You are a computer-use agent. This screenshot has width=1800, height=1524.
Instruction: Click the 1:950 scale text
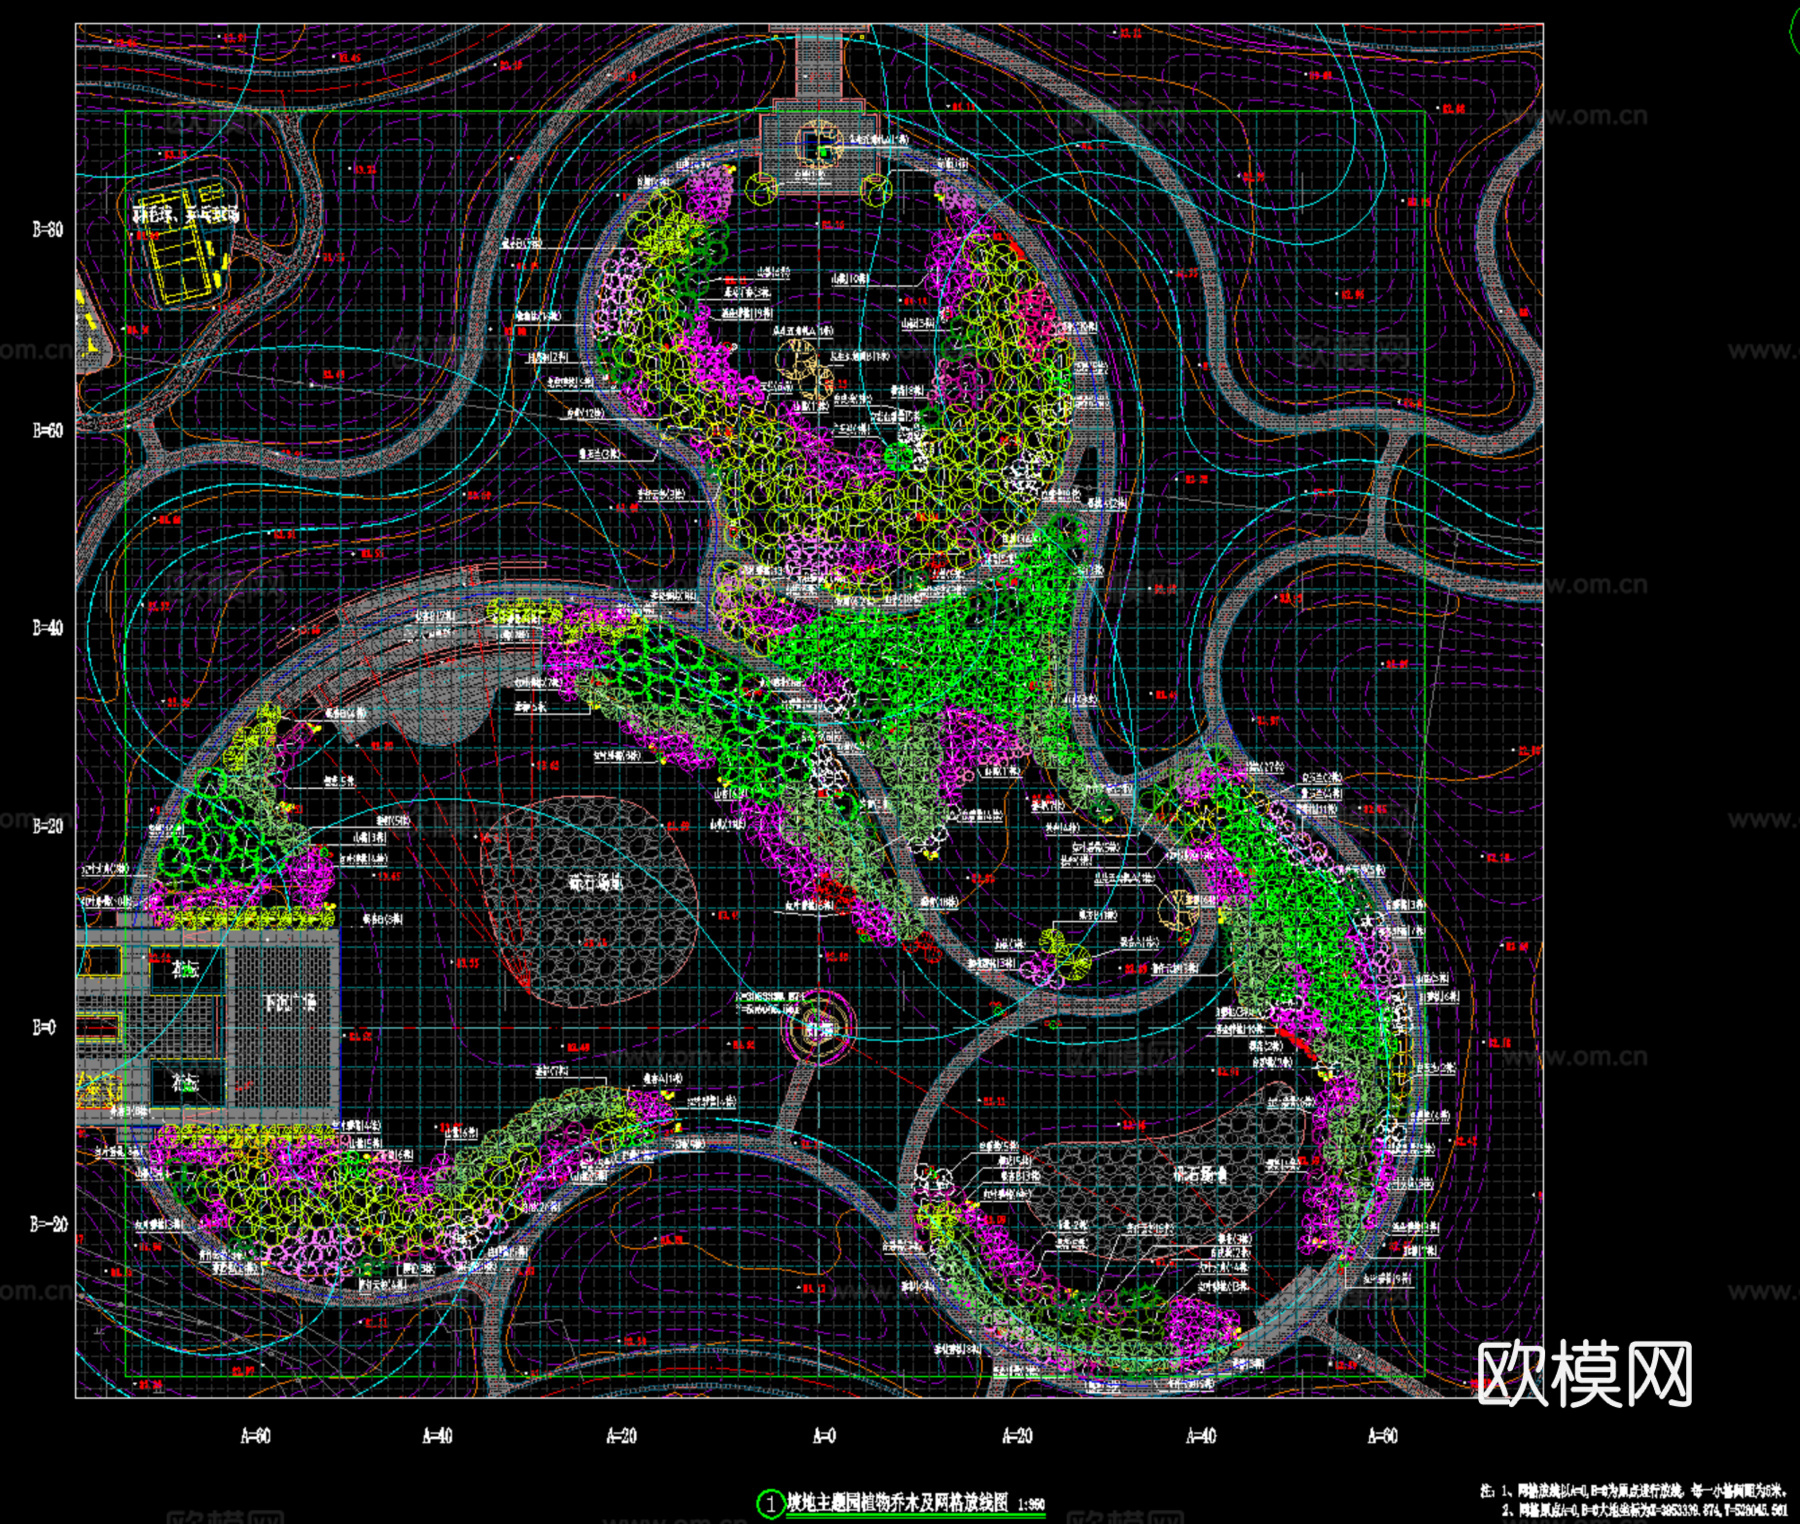[1031, 1504]
